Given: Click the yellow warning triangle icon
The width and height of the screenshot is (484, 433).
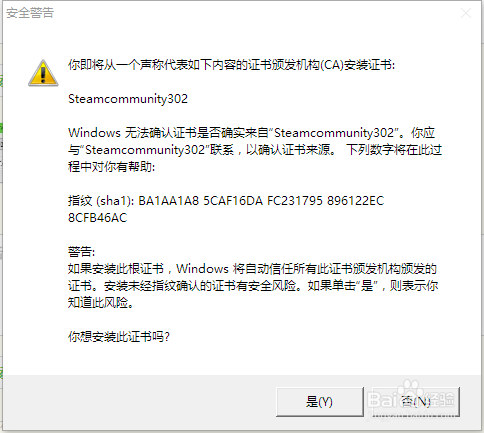Looking at the screenshot, I should coord(43,73).
